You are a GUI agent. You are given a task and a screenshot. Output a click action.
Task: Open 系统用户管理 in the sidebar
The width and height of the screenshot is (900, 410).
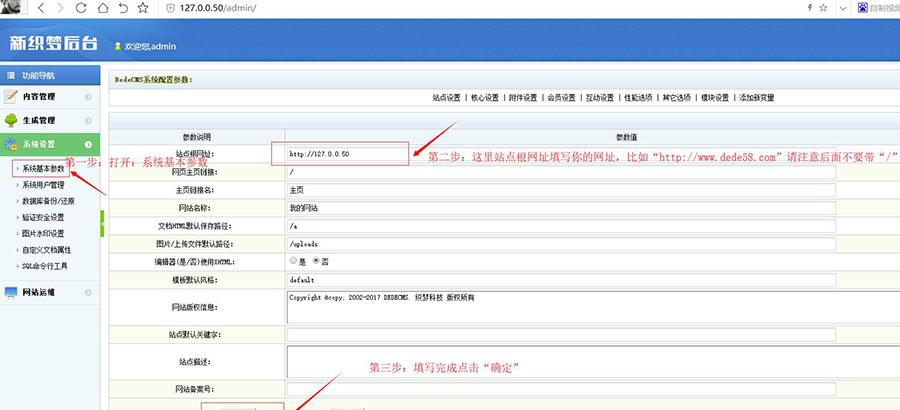(x=43, y=185)
